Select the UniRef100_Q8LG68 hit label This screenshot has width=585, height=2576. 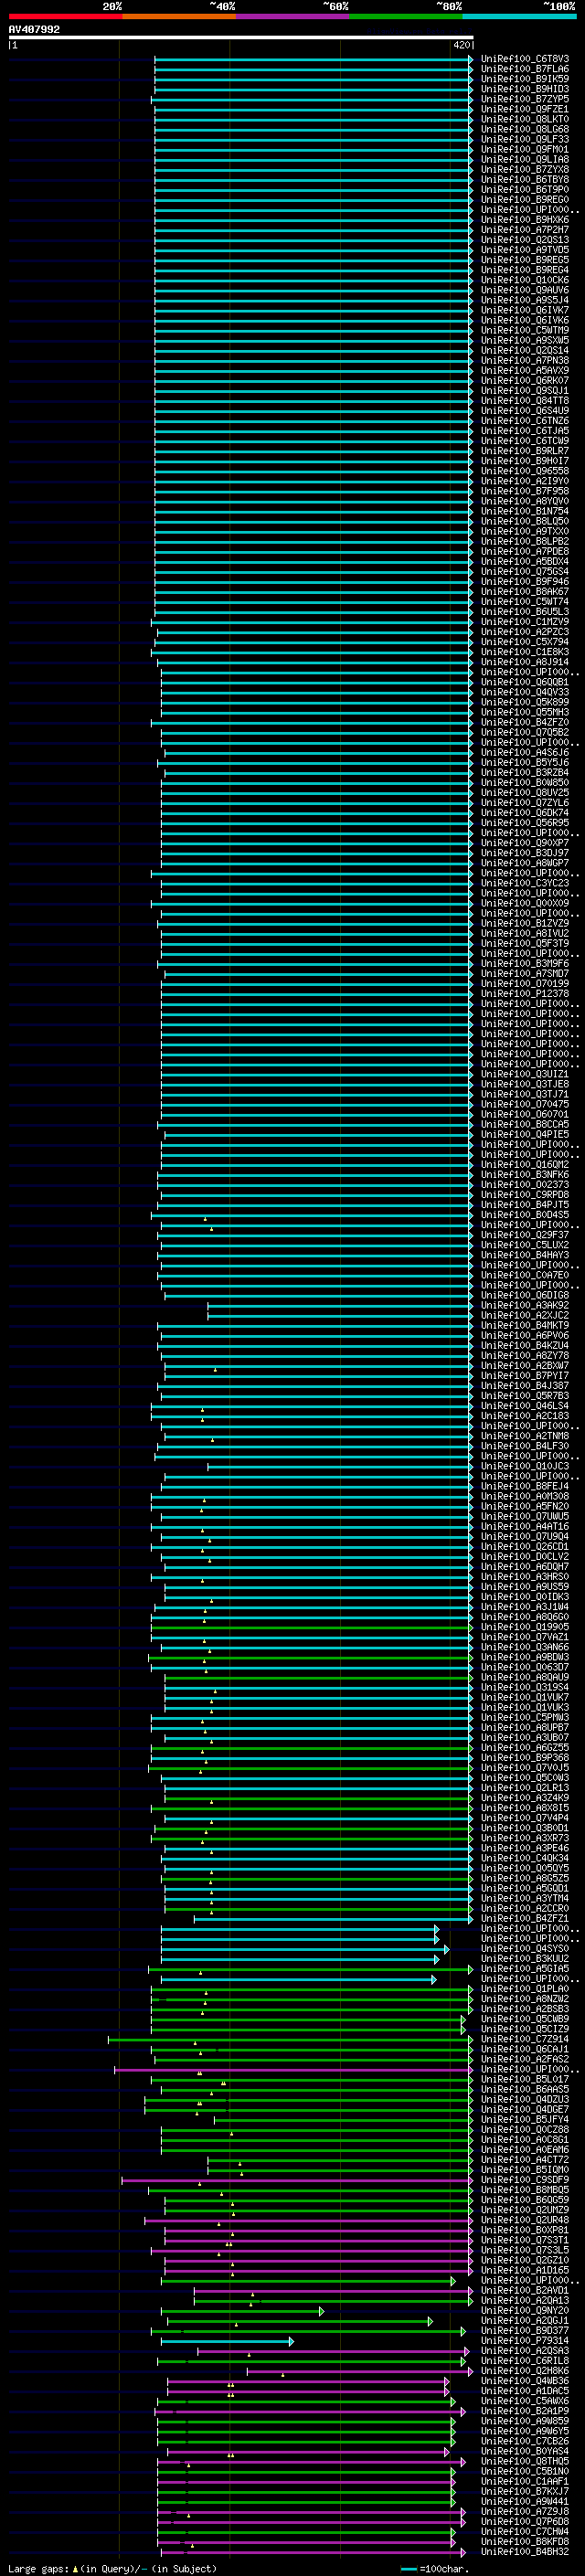[x=525, y=129]
